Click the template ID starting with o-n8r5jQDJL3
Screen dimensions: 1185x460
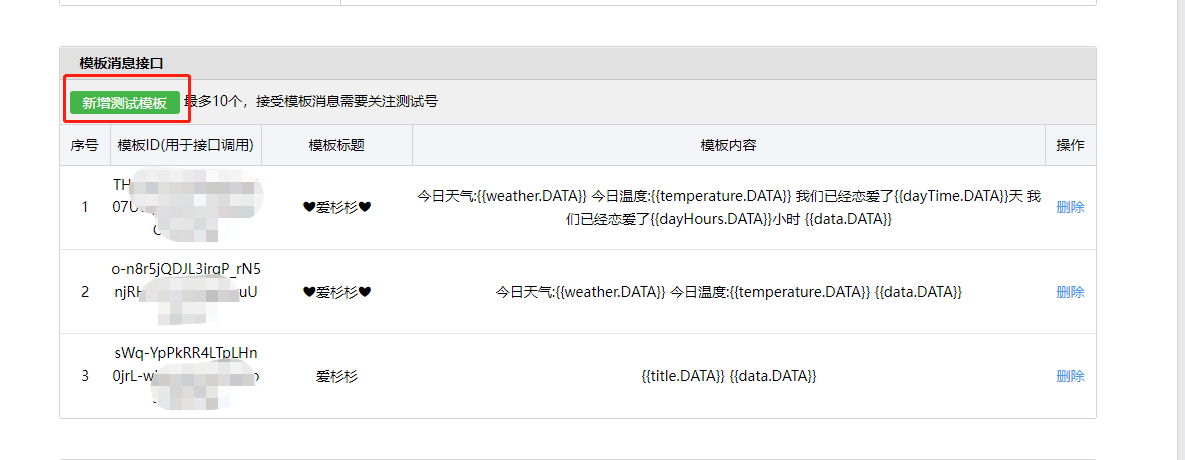point(185,281)
